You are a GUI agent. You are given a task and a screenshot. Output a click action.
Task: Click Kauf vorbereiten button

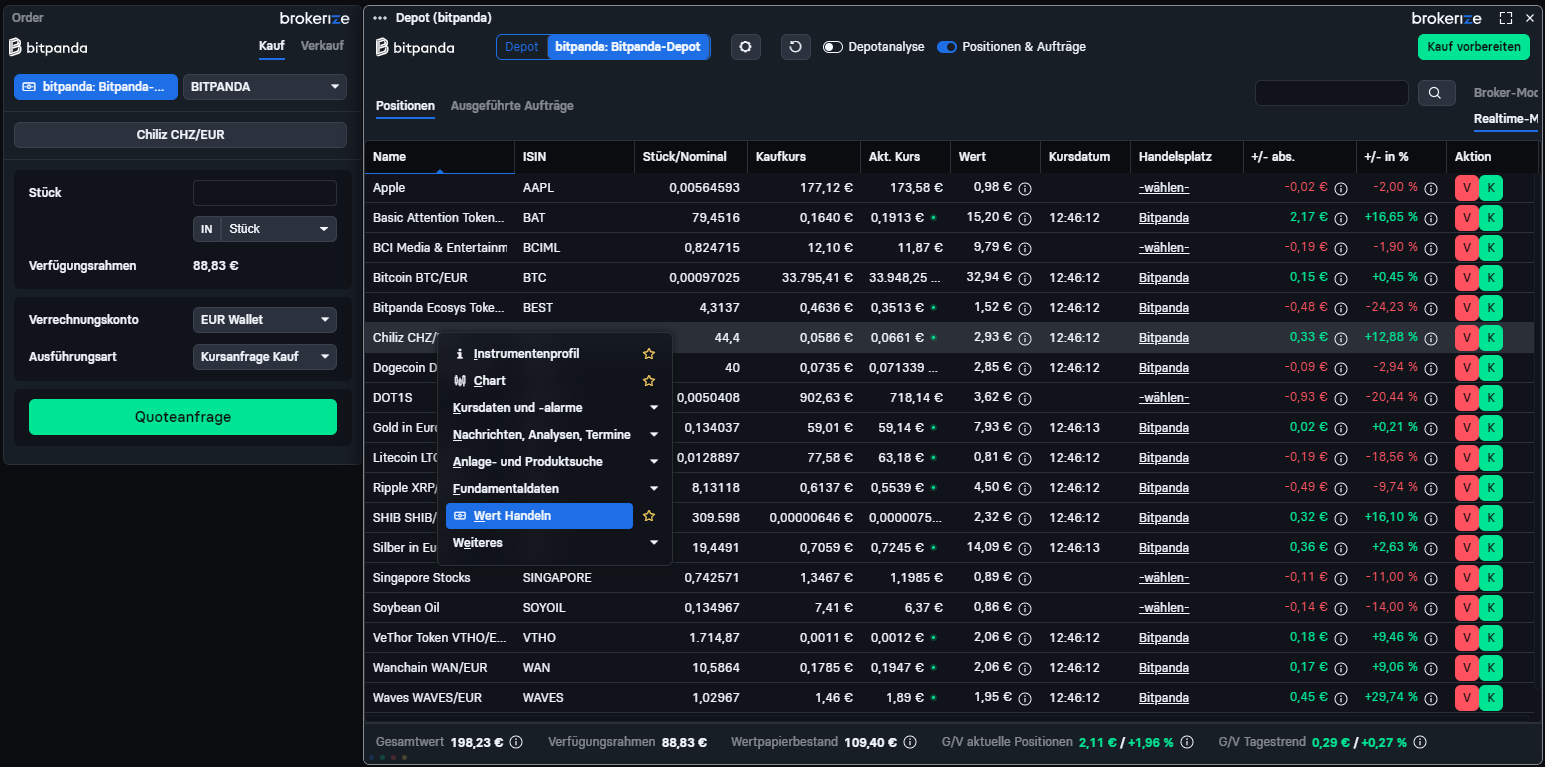point(1474,47)
